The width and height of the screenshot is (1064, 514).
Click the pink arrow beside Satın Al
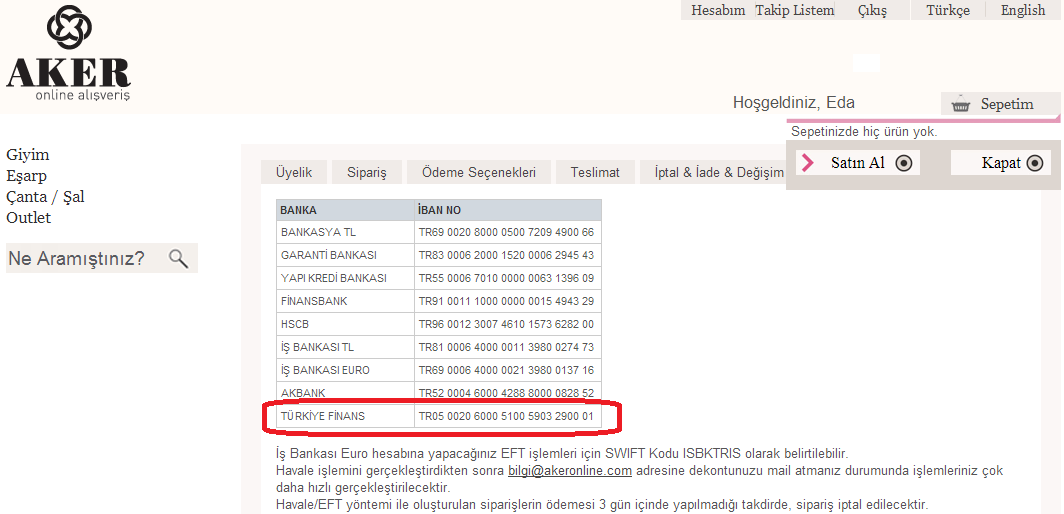coord(808,163)
